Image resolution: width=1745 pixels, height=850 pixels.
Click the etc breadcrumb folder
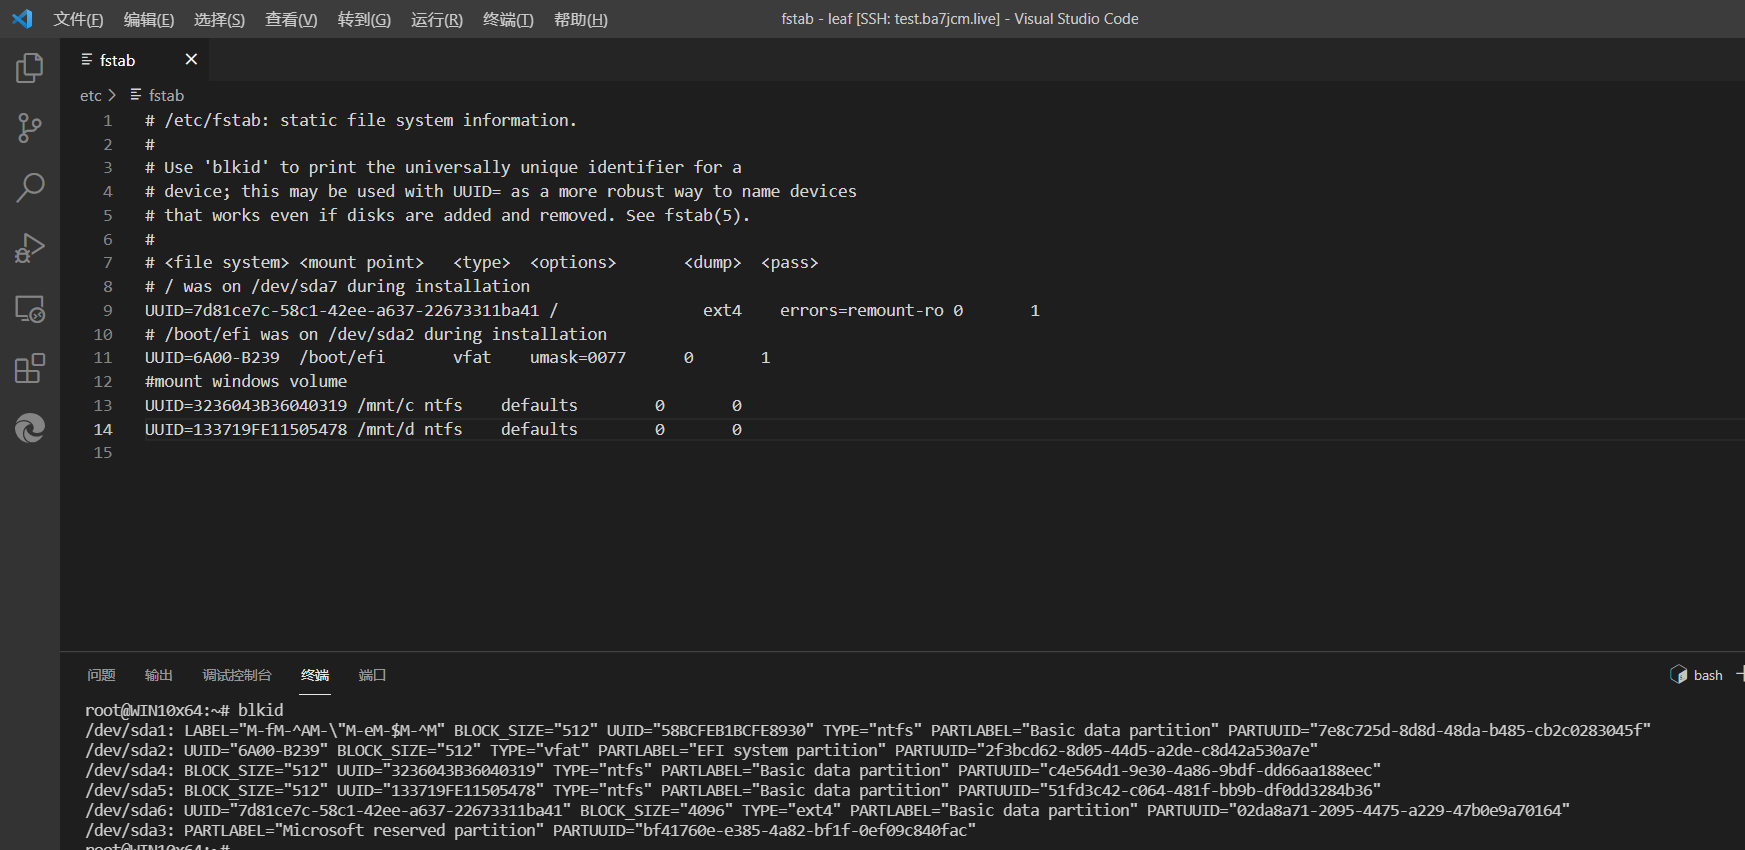click(90, 95)
